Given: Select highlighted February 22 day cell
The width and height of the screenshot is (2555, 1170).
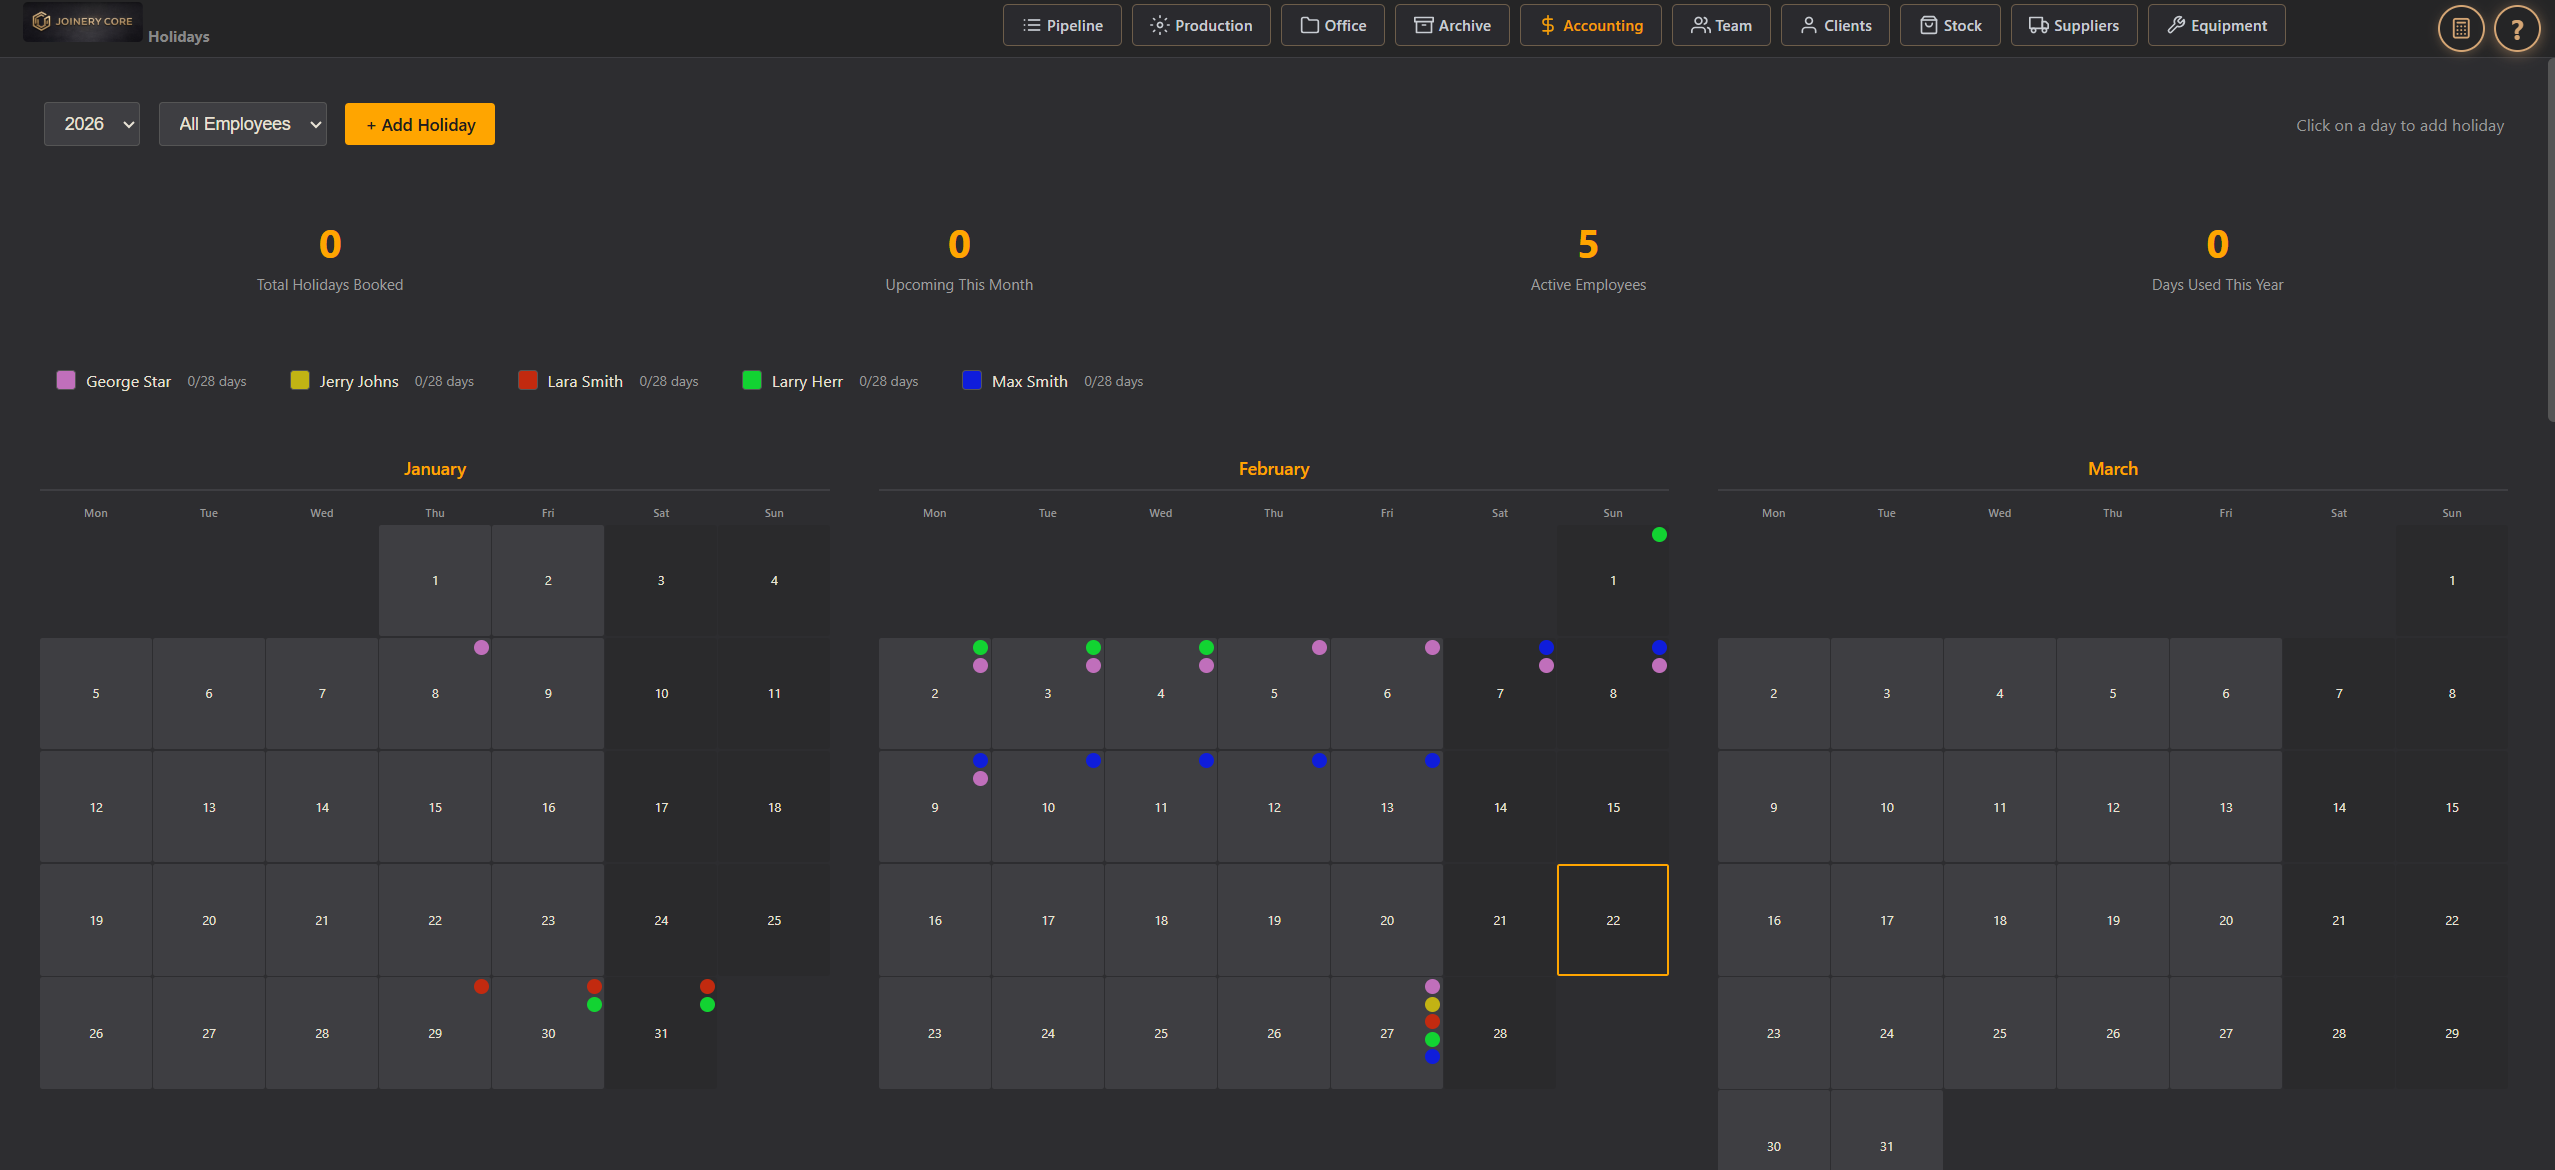Looking at the screenshot, I should pyautogui.click(x=1612, y=920).
